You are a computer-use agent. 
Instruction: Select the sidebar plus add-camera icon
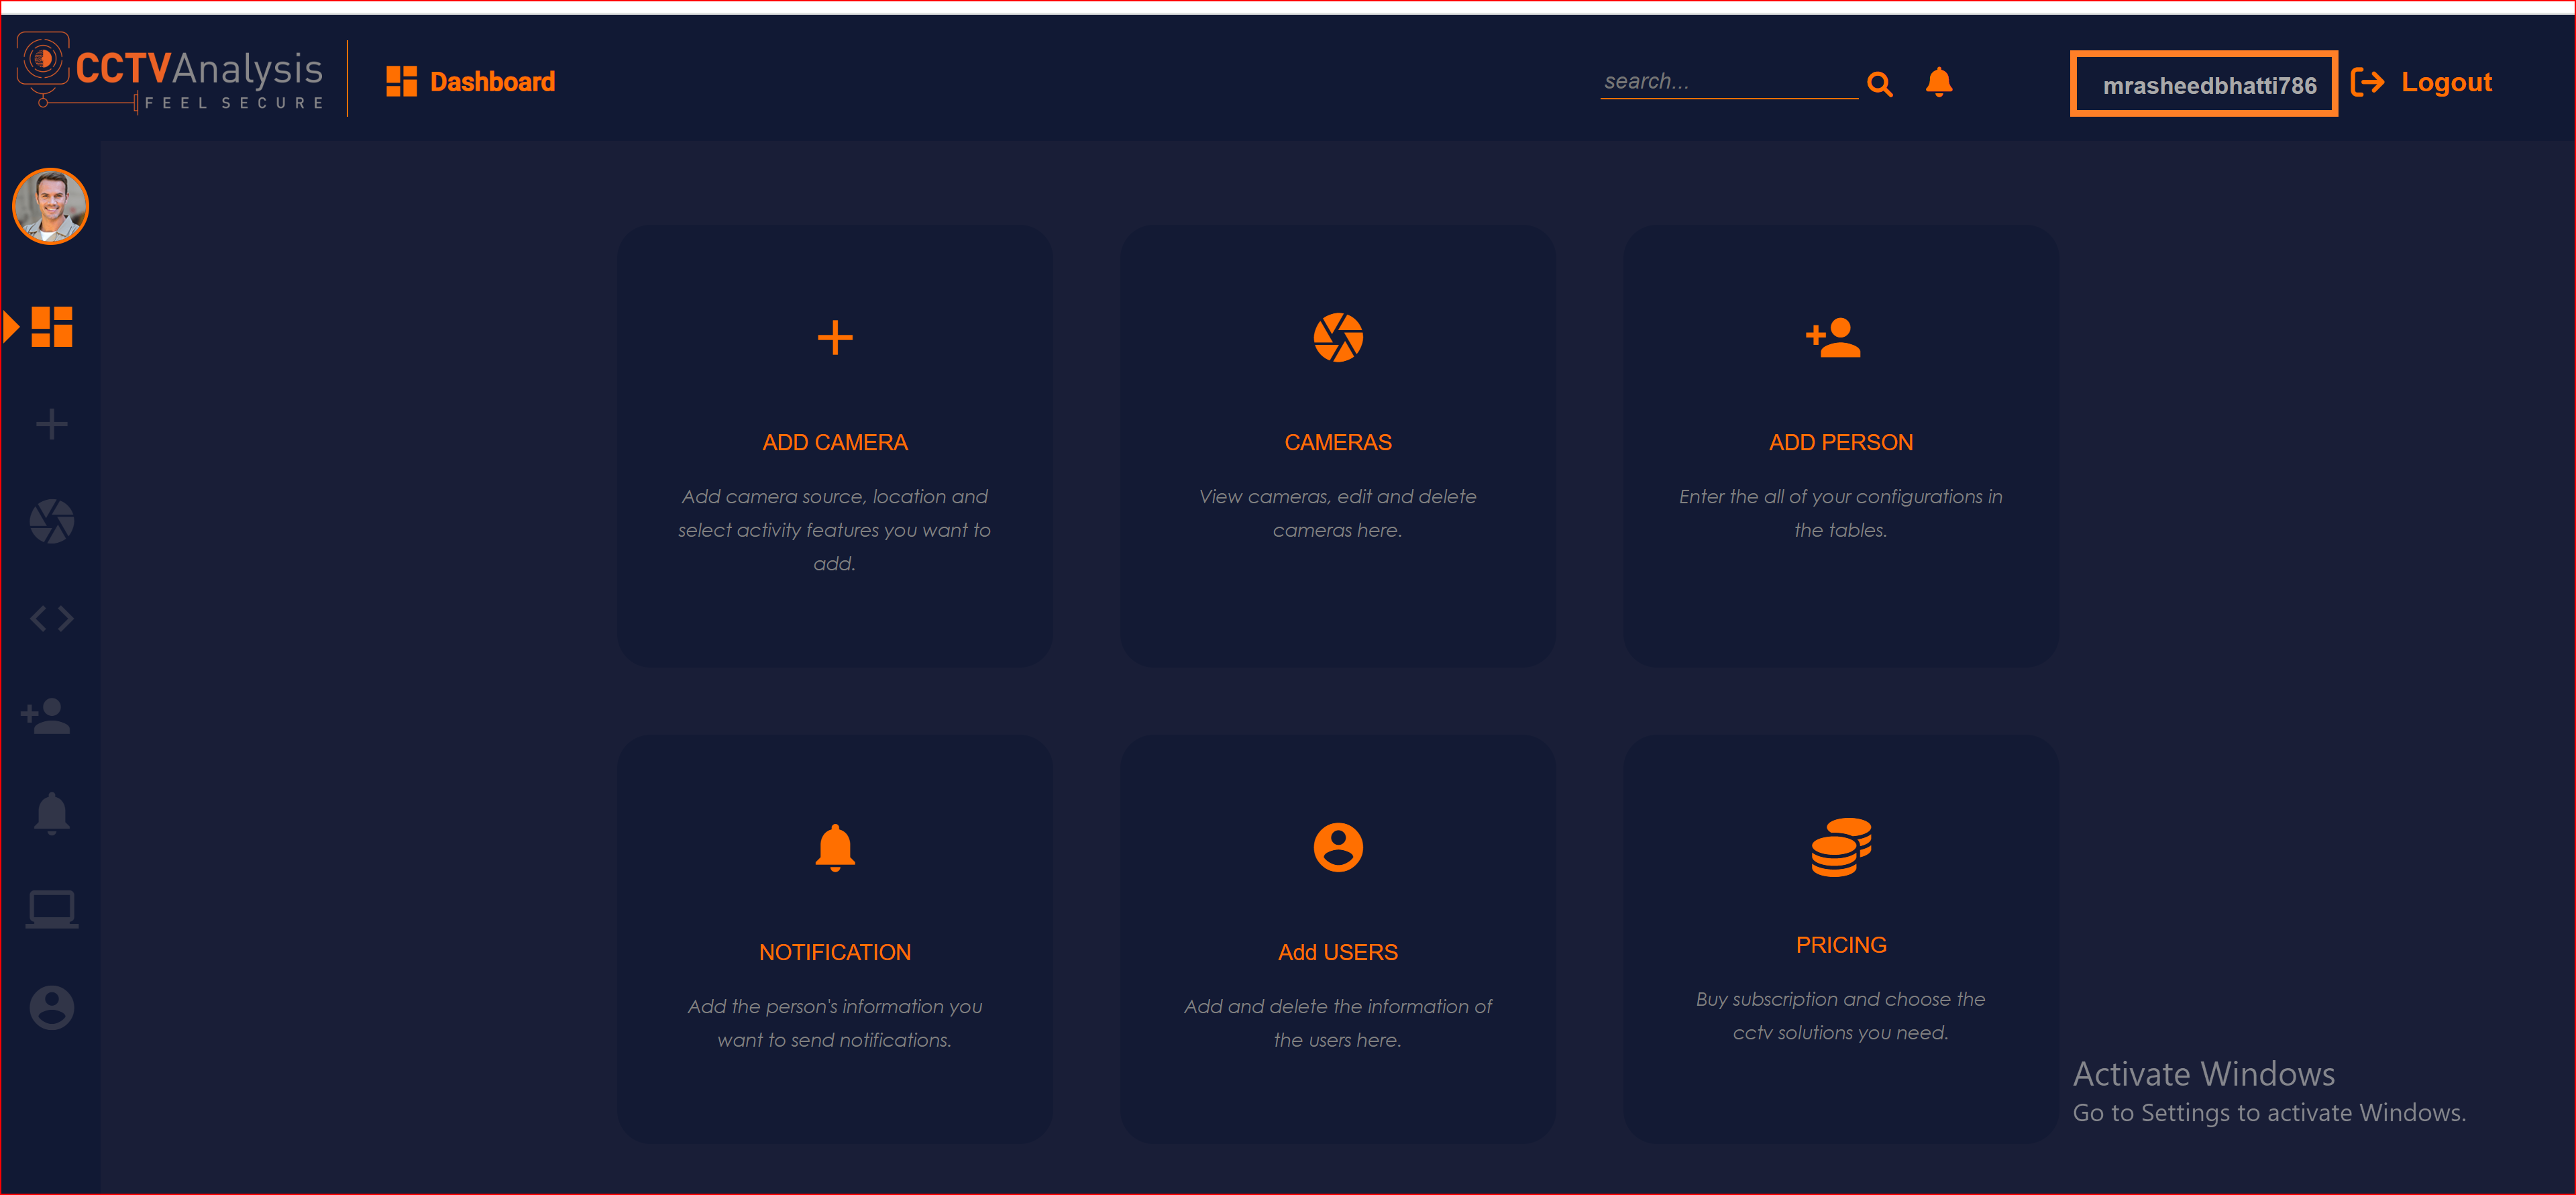[52, 424]
